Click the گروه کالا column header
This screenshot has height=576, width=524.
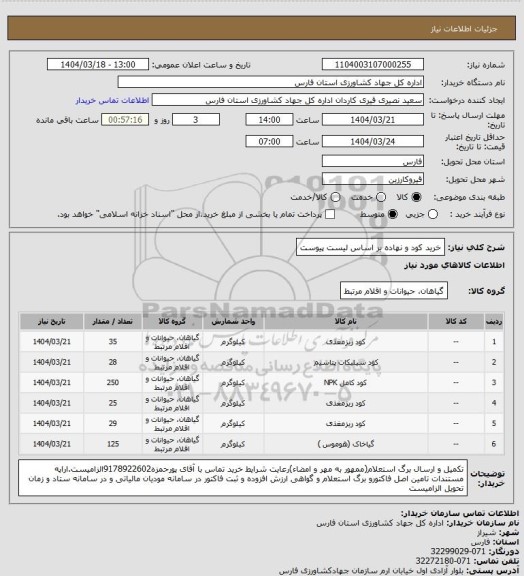click(172, 321)
